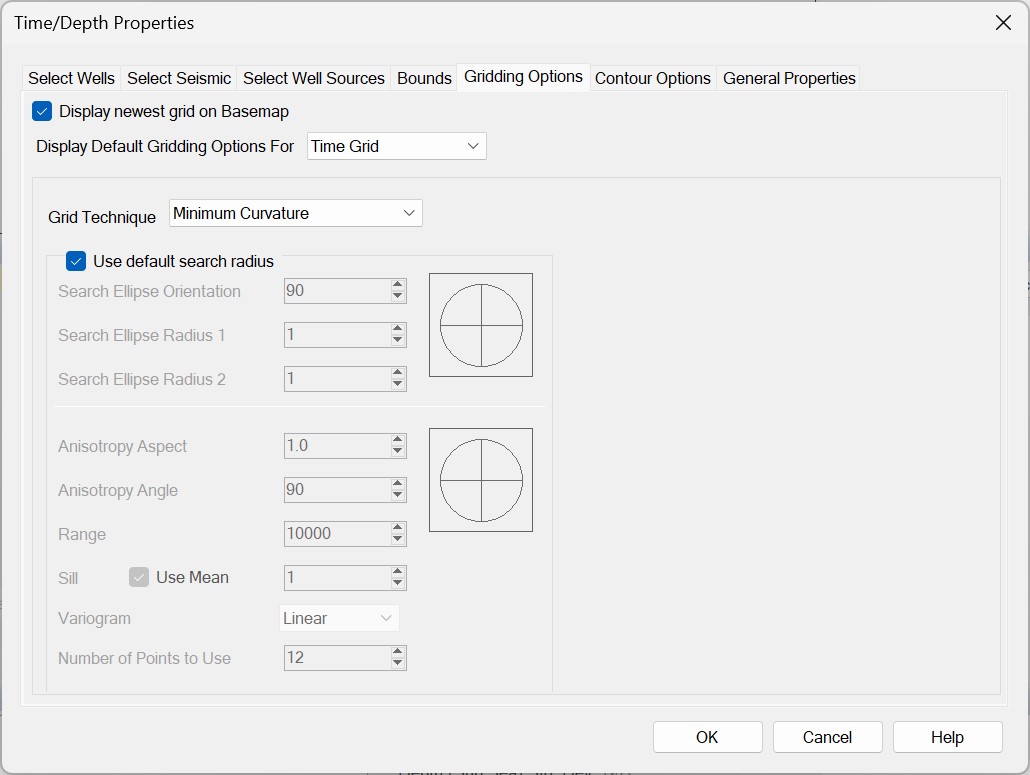Click the OK button
The height and width of the screenshot is (775, 1030).
[707, 737]
